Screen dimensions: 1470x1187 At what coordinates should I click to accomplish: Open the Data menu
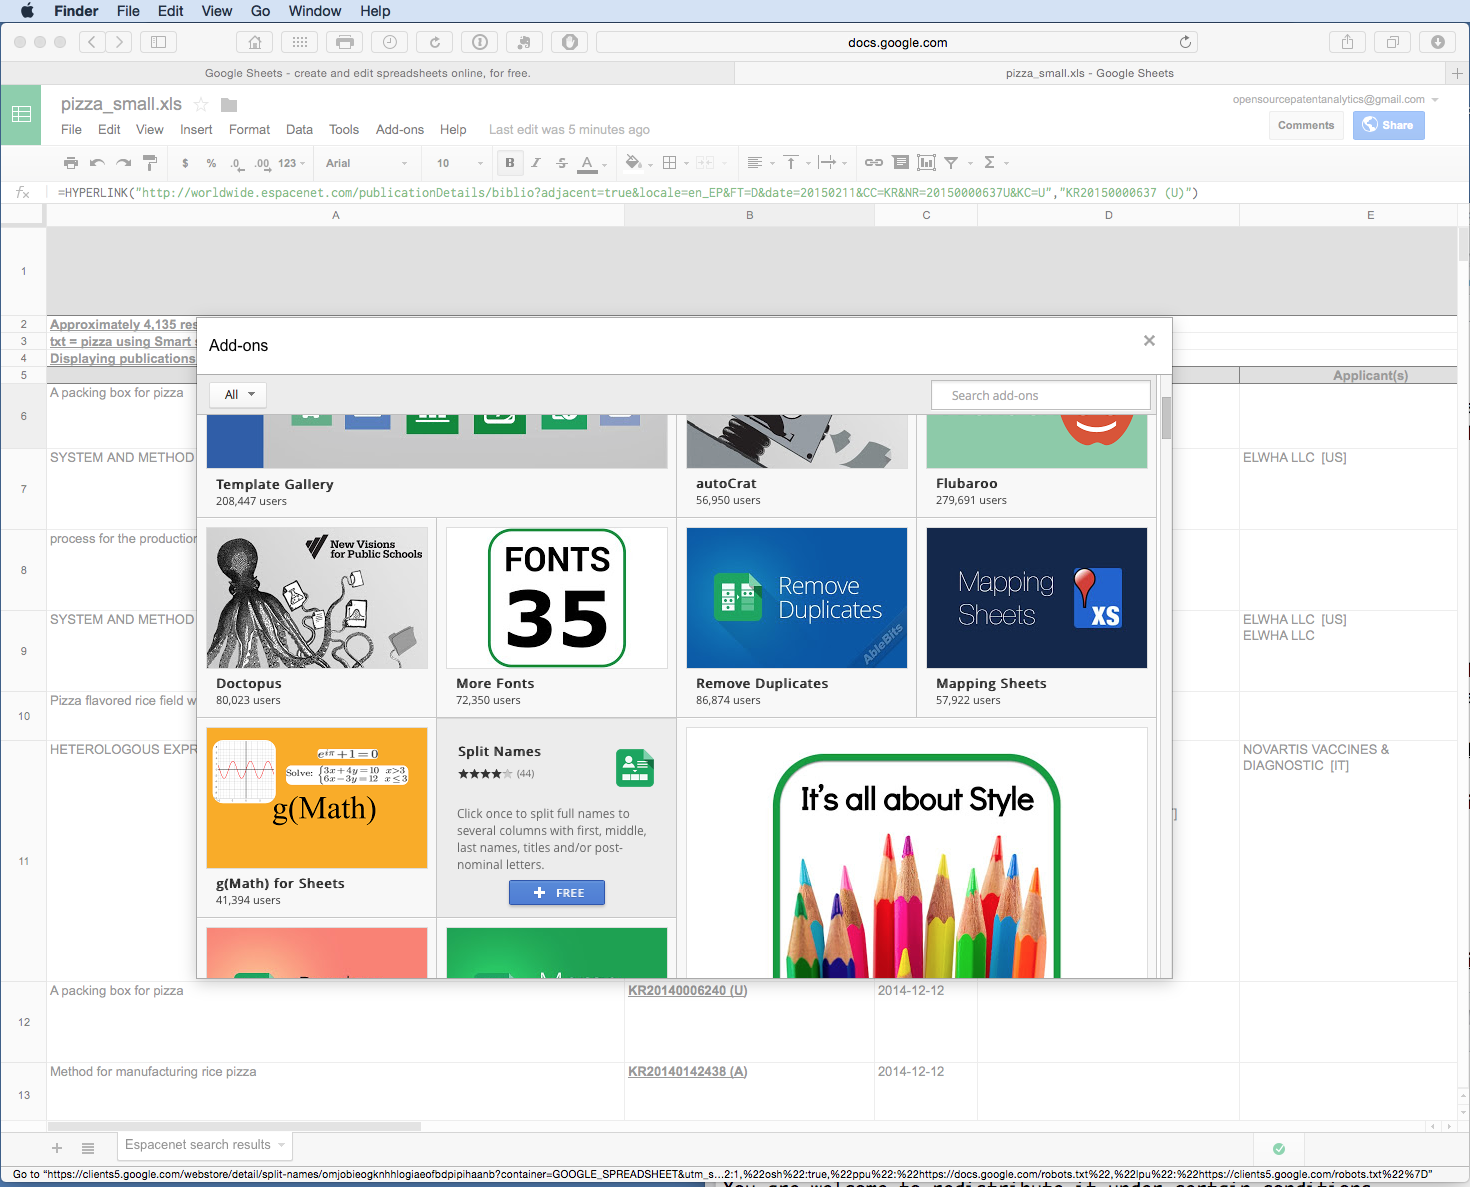[299, 130]
